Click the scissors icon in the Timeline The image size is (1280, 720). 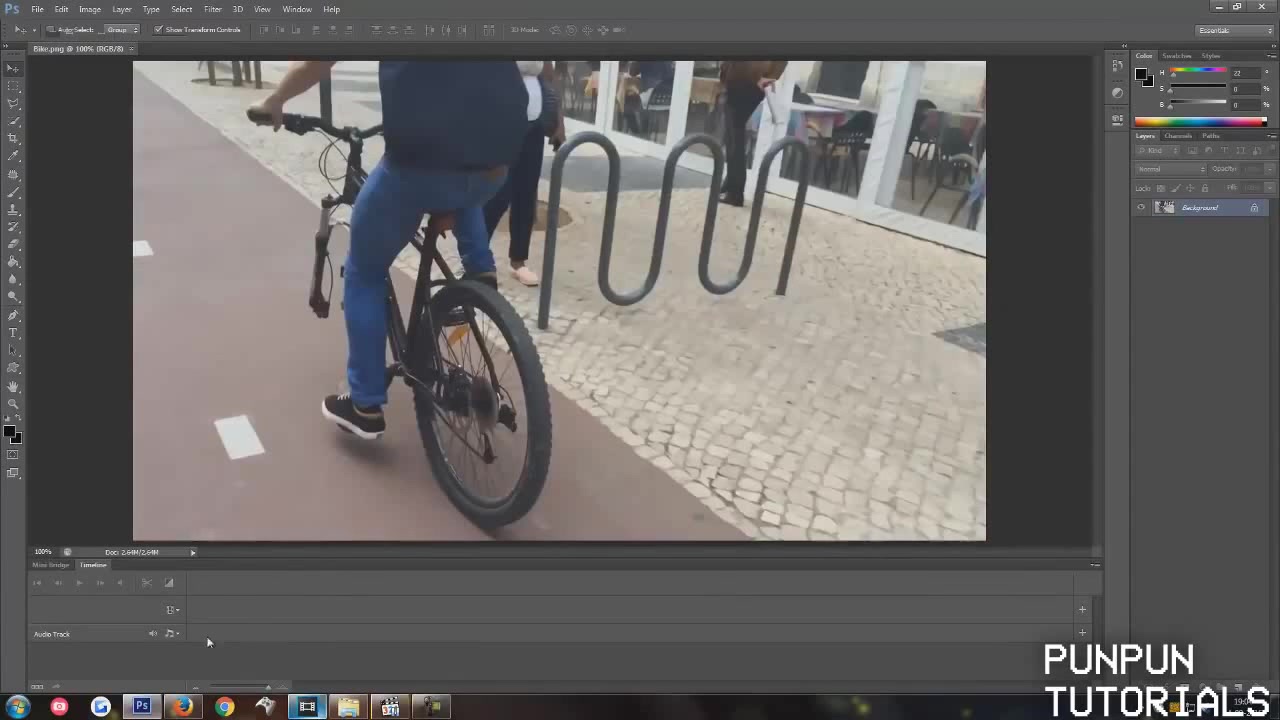(147, 583)
